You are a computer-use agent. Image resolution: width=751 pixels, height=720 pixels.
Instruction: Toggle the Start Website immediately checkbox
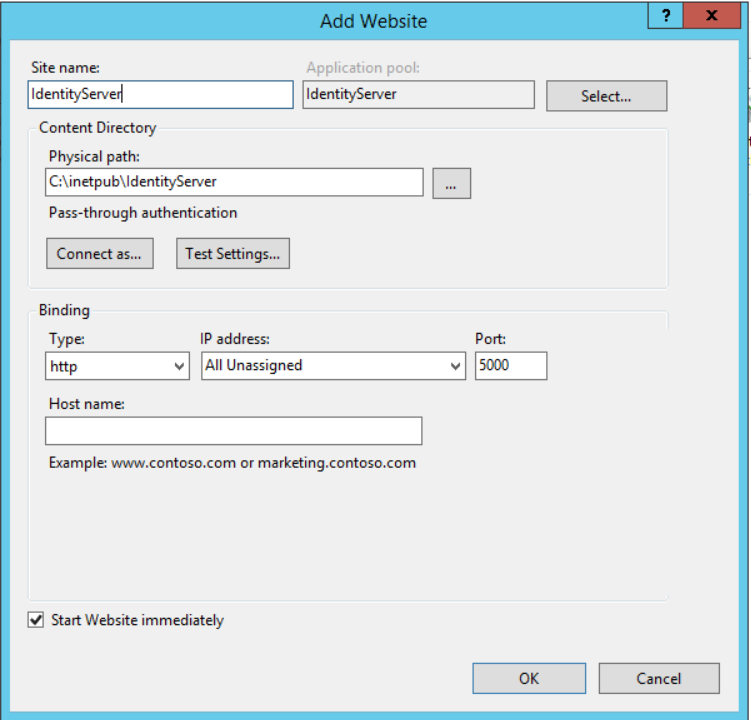pos(37,620)
